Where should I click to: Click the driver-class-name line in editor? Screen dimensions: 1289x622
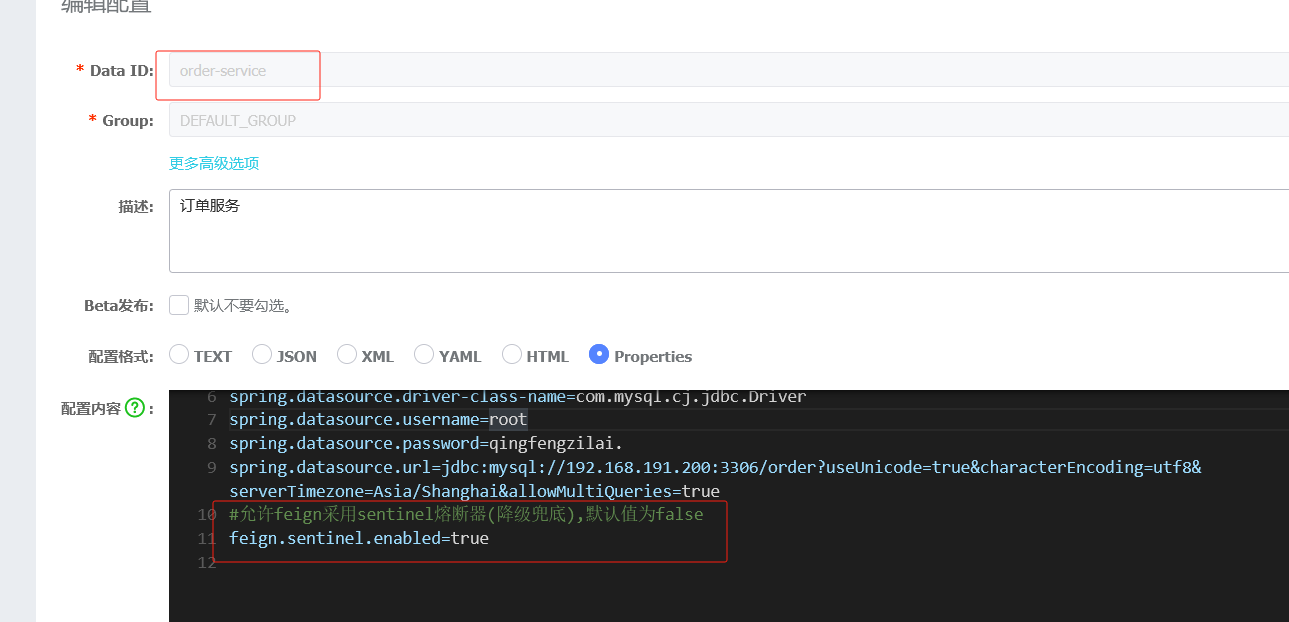(517, 397)
